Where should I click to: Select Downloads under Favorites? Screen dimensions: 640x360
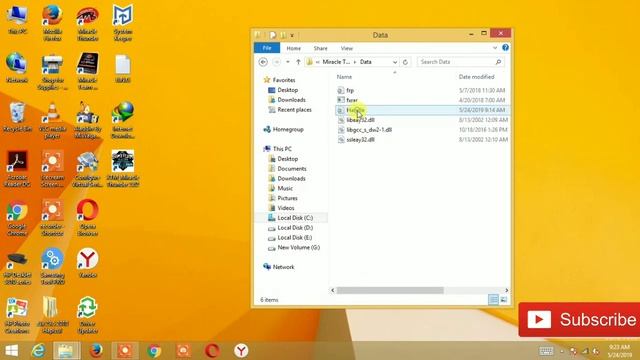click(291, 100)
